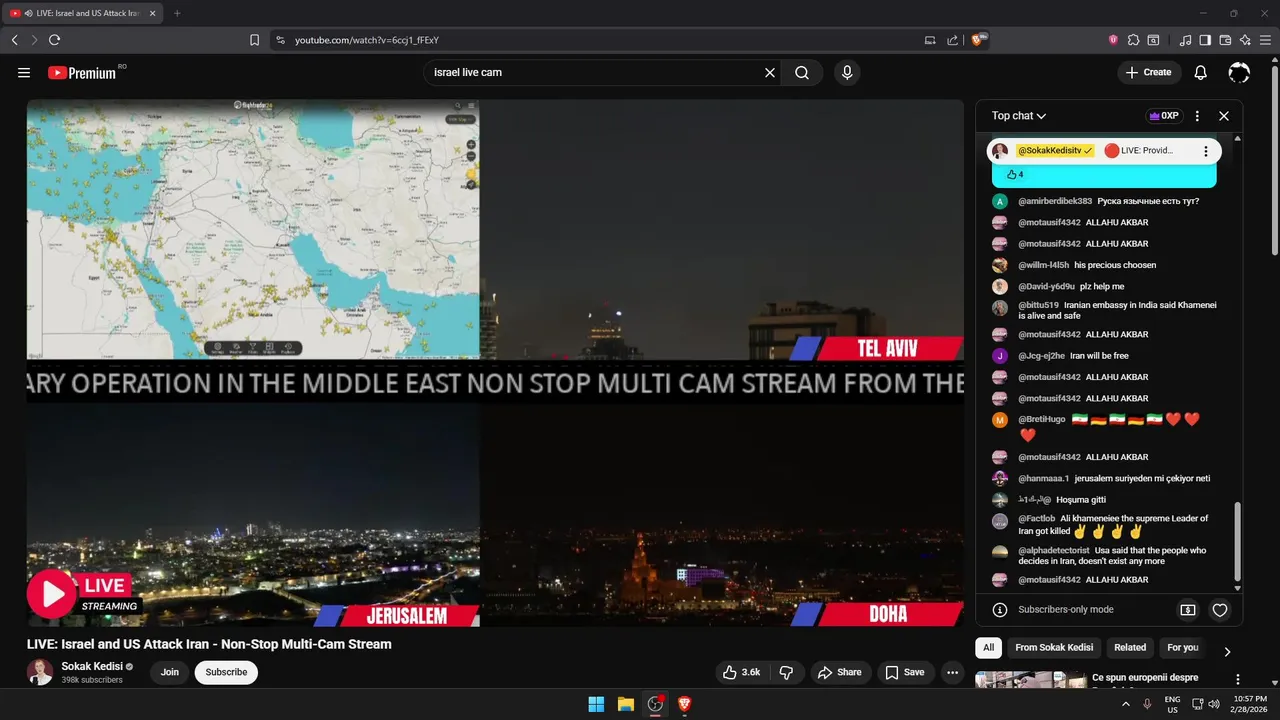This screenshot has width=1280, height=720.
Task: Submit search with the magnifier button
Action: click(x=802, y=73)
